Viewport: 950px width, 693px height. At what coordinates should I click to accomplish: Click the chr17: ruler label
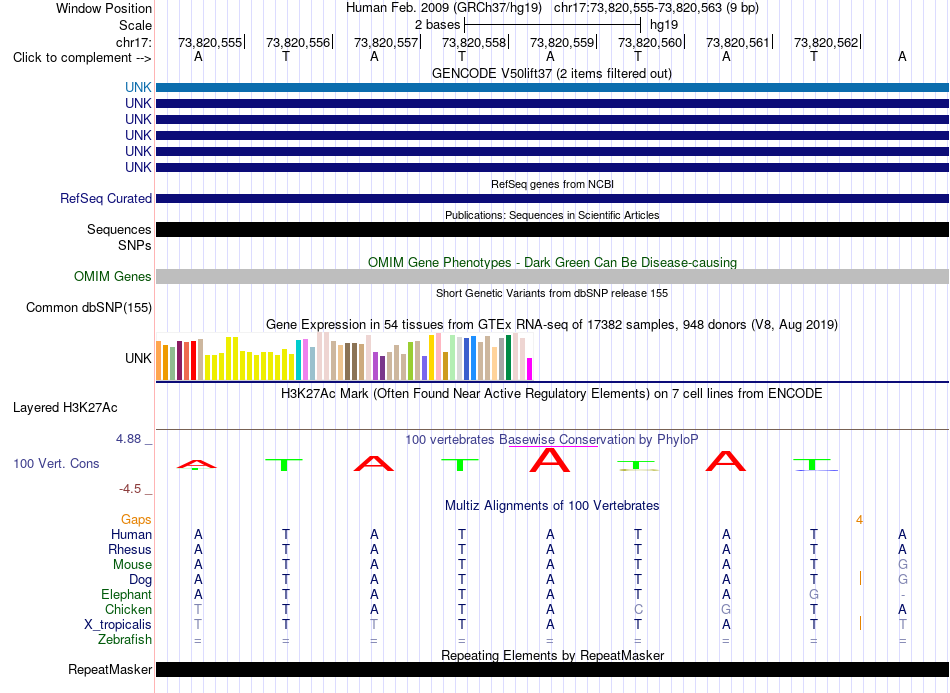pos(133,42)
